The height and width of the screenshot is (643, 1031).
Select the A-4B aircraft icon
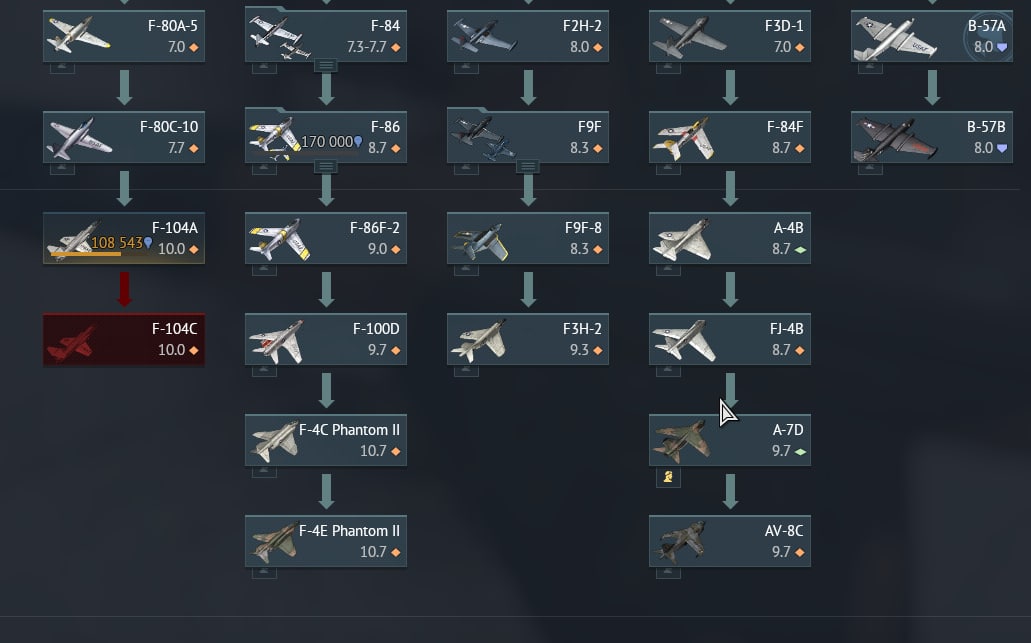pyautogui.click(x=681, y=239)
